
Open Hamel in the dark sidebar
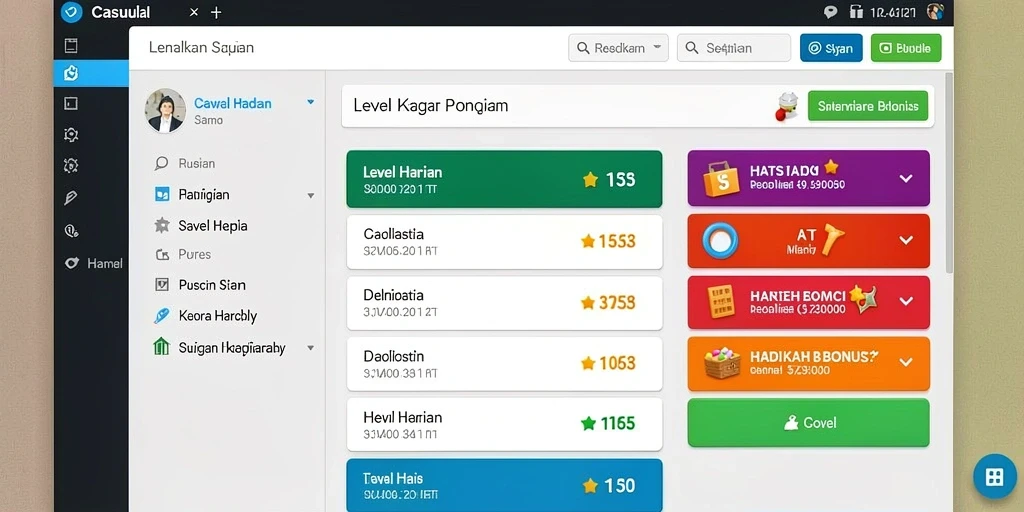(x=93, y=263)
